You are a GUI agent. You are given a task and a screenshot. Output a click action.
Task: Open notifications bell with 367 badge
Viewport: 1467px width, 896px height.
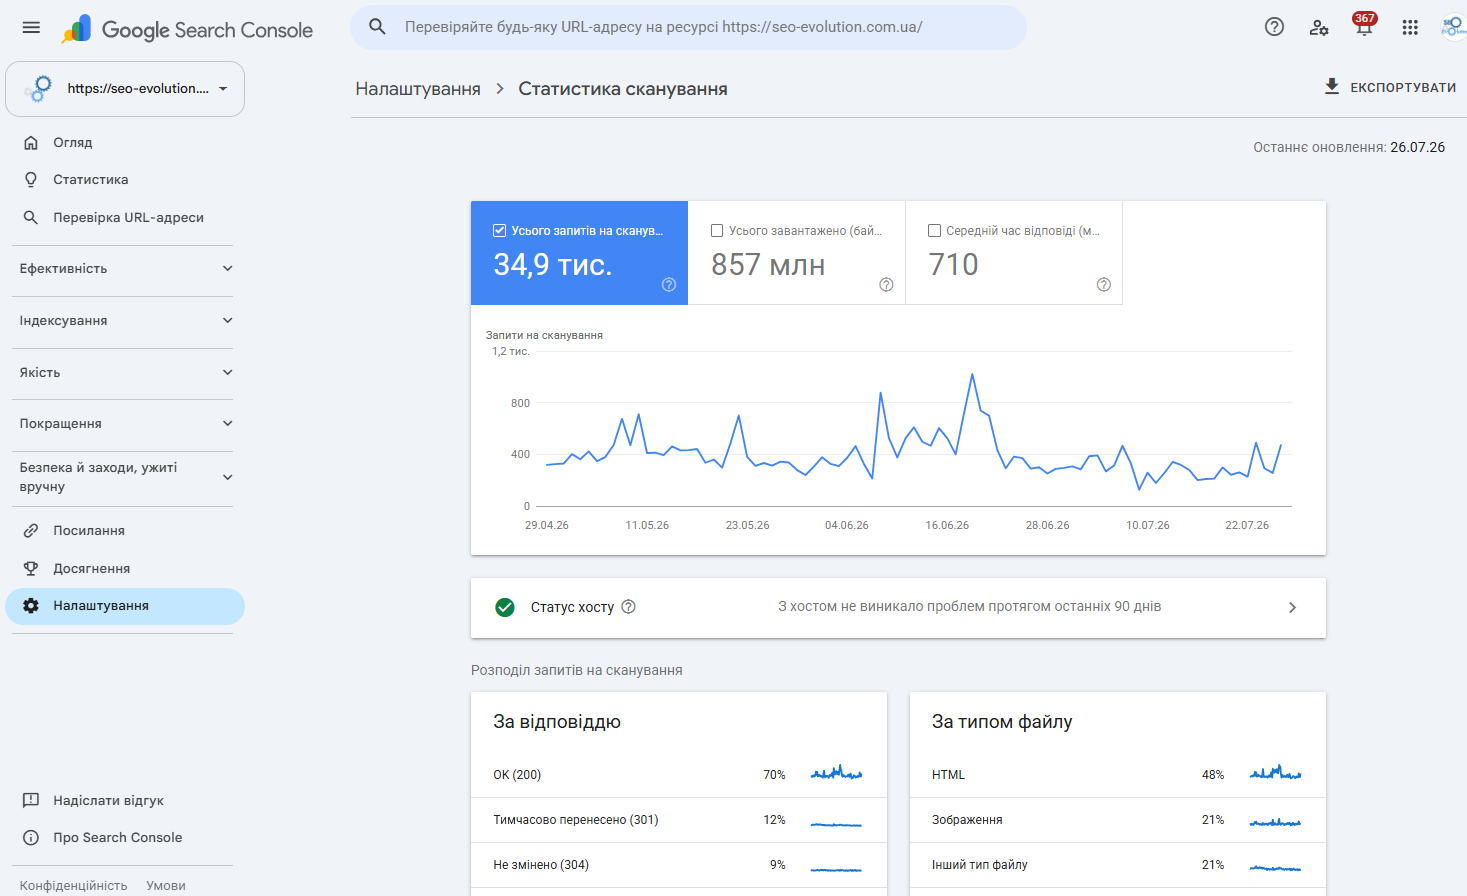click(x=1364, y=27)
